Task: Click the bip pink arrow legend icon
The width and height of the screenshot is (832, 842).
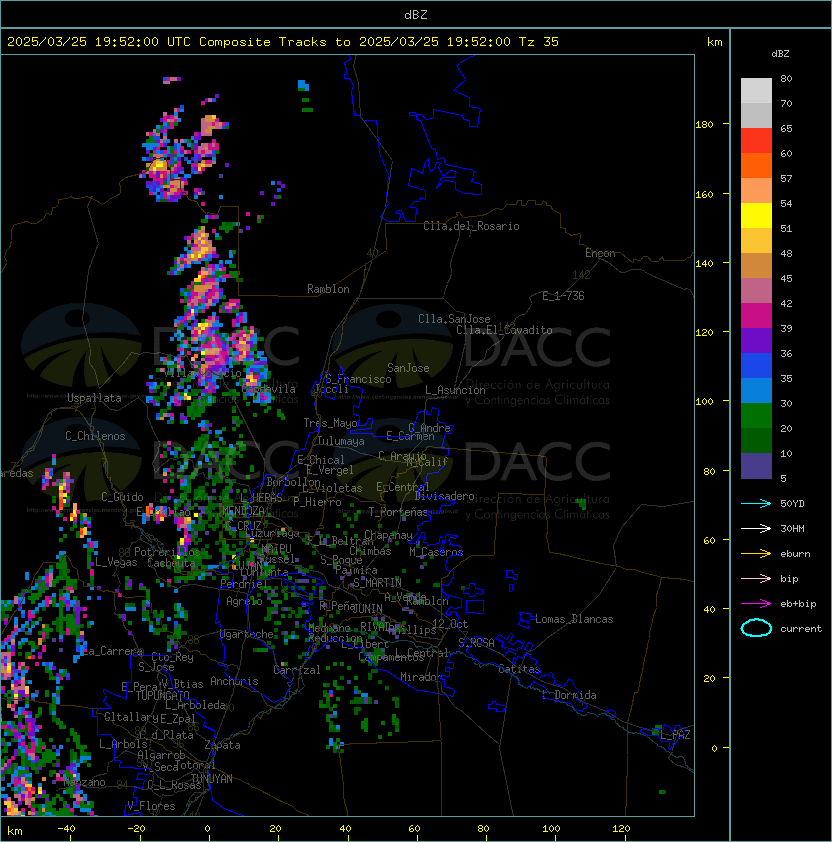Action: (x=756, y=578)
